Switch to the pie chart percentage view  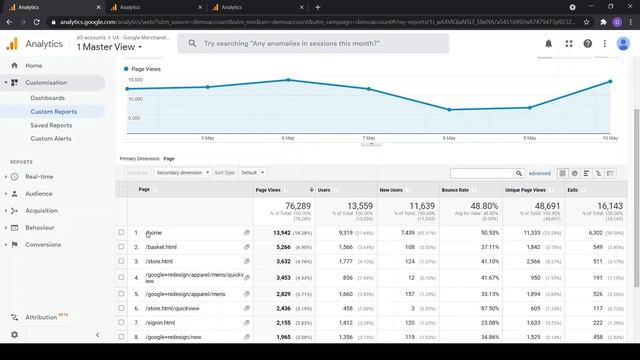[x=574, y=173]
